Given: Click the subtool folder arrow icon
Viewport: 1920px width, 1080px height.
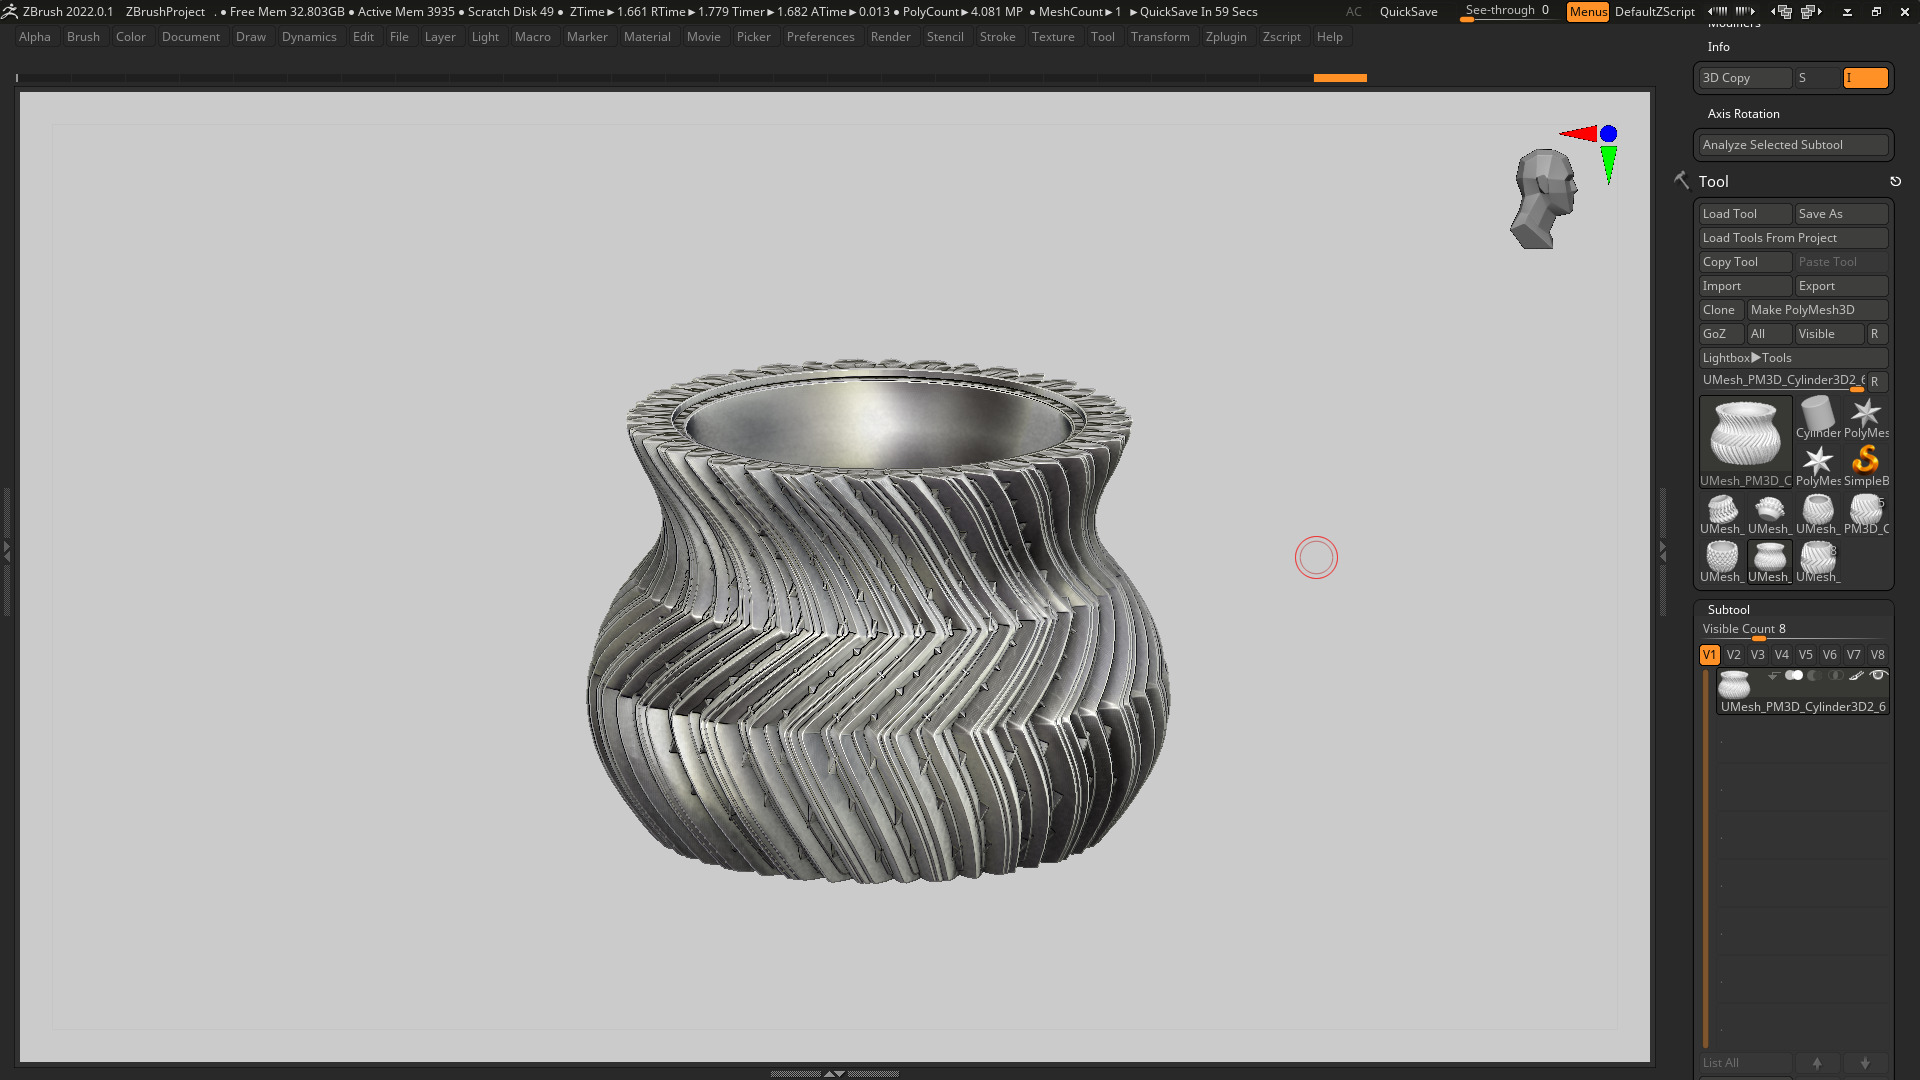Looking at the screenshot, I should [1774, 676].
